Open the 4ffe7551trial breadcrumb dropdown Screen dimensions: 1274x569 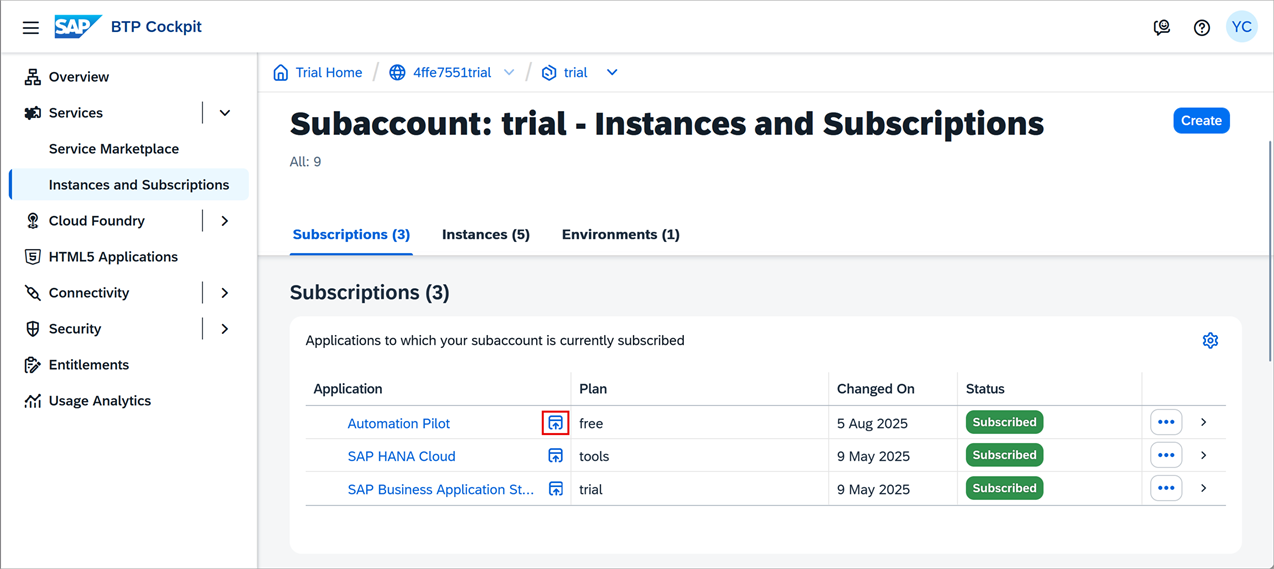tap(509, 72)
